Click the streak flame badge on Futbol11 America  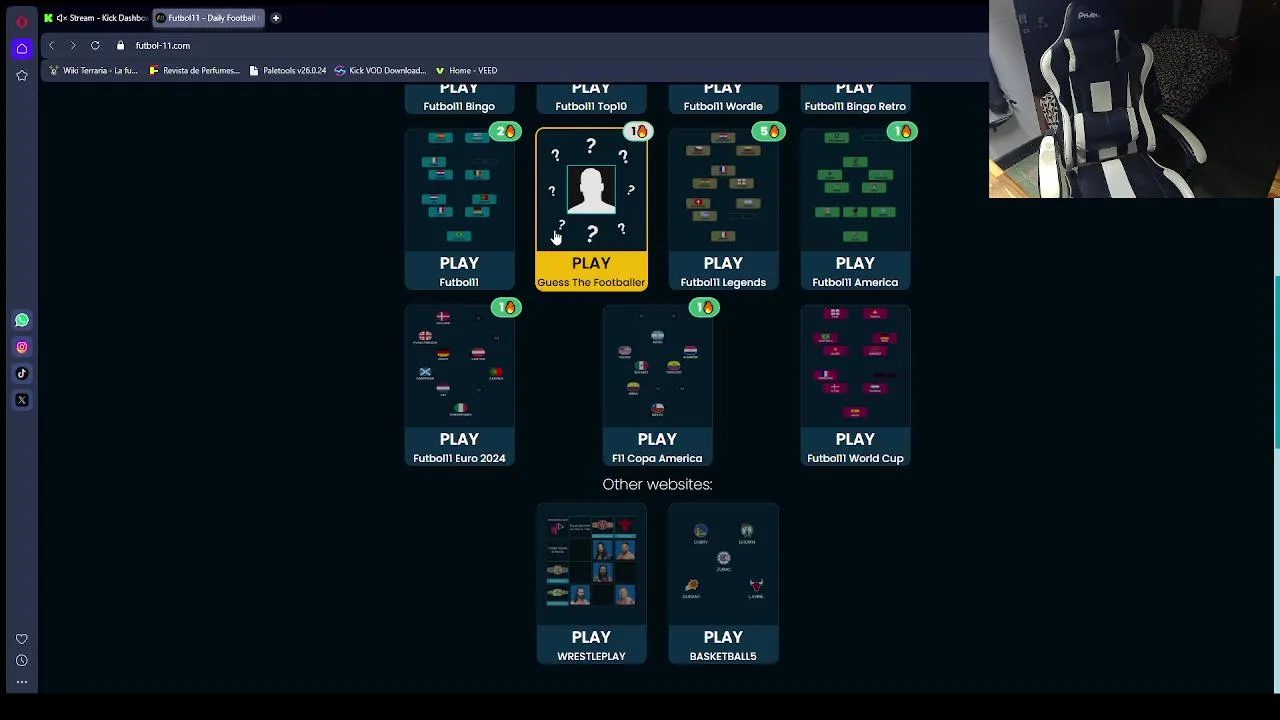902,131
